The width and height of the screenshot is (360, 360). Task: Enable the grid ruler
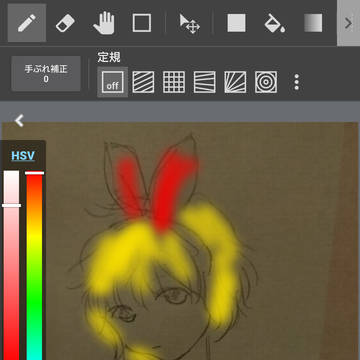pos(174,82)
